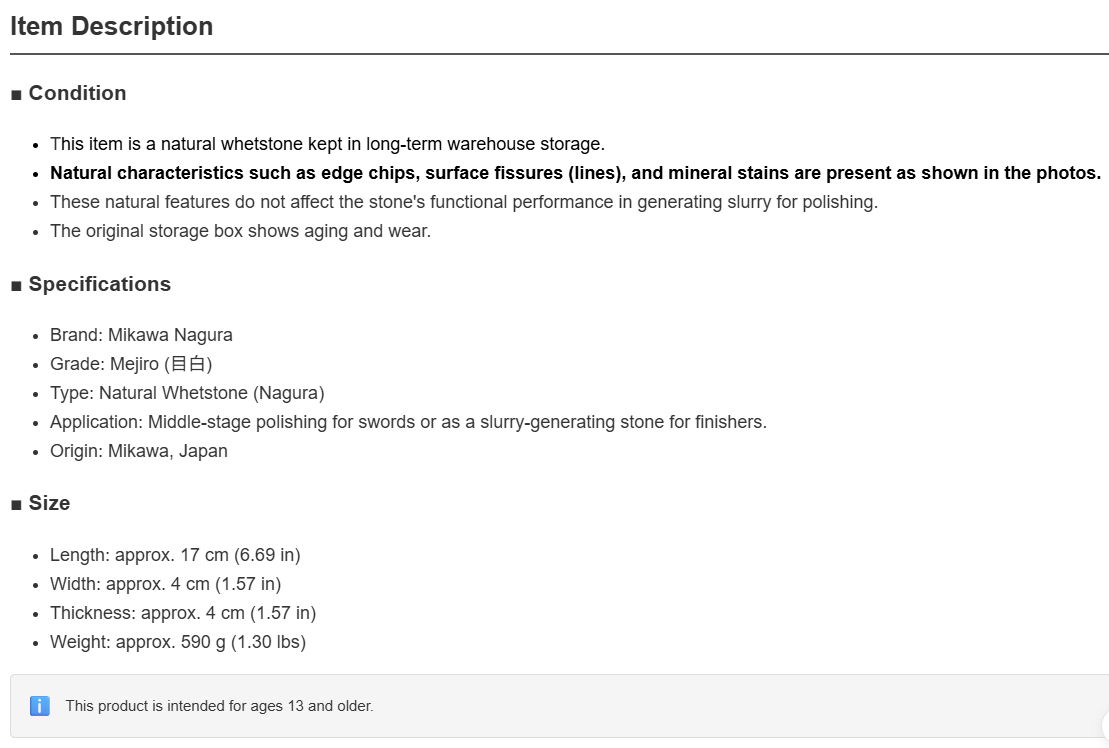1109x748 pixels.
Task: Click the Specifications section heading
Action: (100, 284)
